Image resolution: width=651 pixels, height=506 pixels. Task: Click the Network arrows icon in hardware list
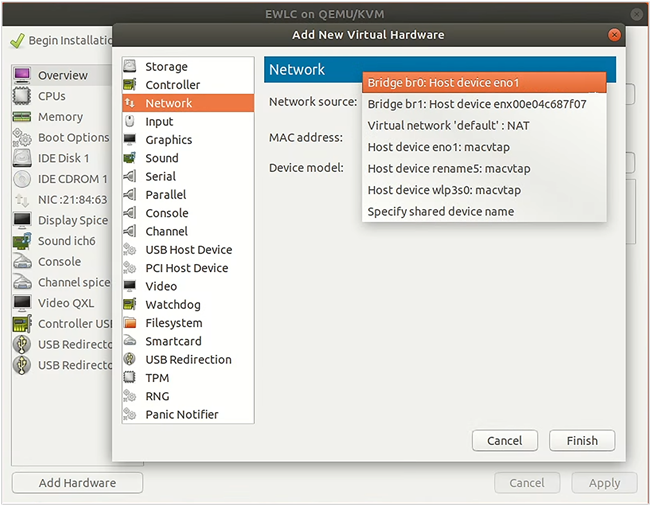tap(130, 103)
